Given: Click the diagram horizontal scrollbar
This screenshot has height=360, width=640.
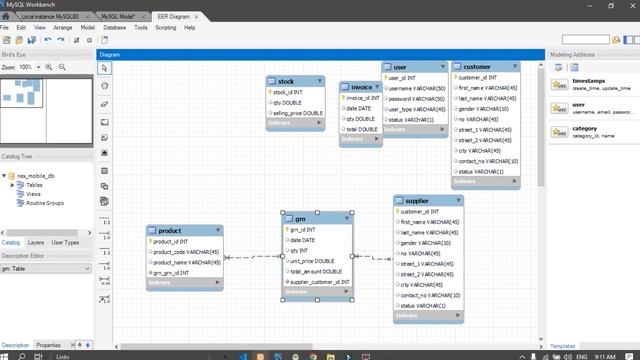Looking at the screenshot, I should 216,347.
